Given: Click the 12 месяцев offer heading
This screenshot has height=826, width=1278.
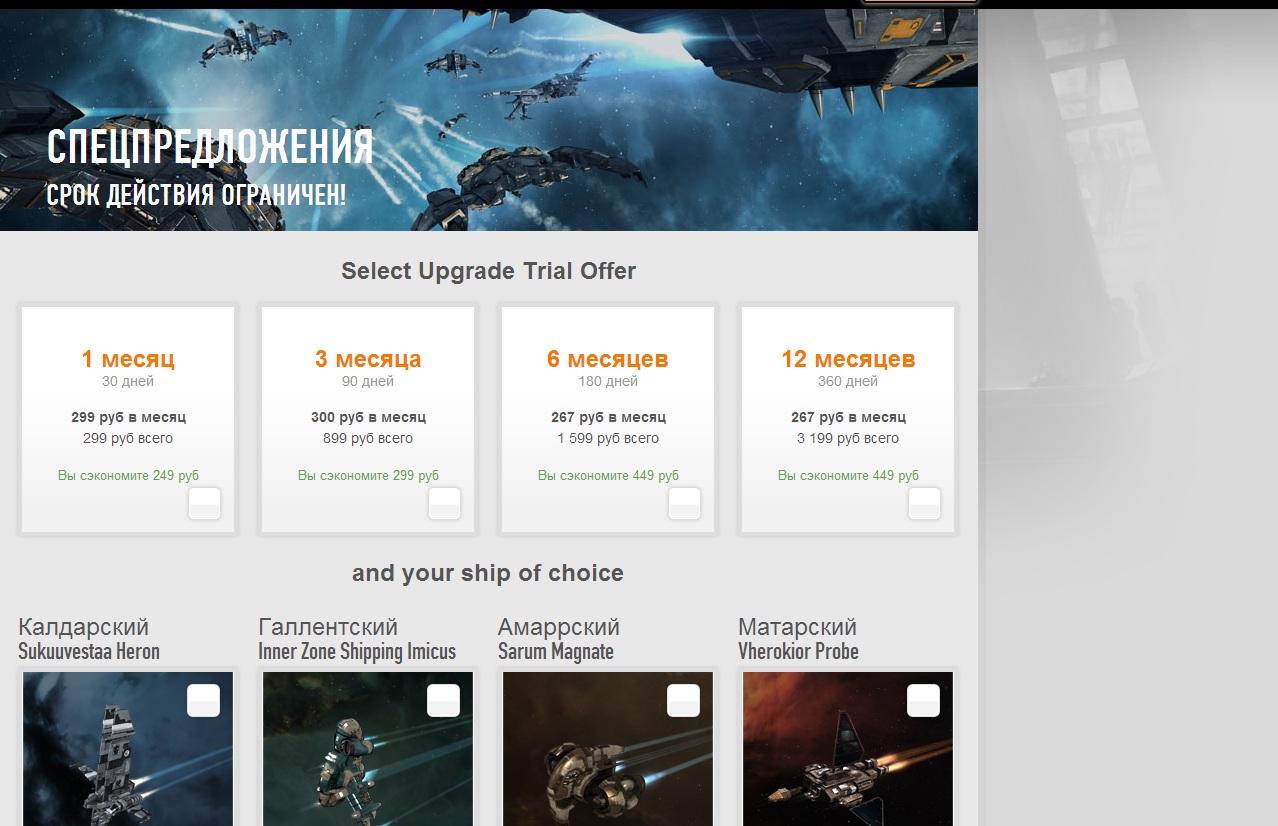Looking at the screenshot, I should (848, 359).
